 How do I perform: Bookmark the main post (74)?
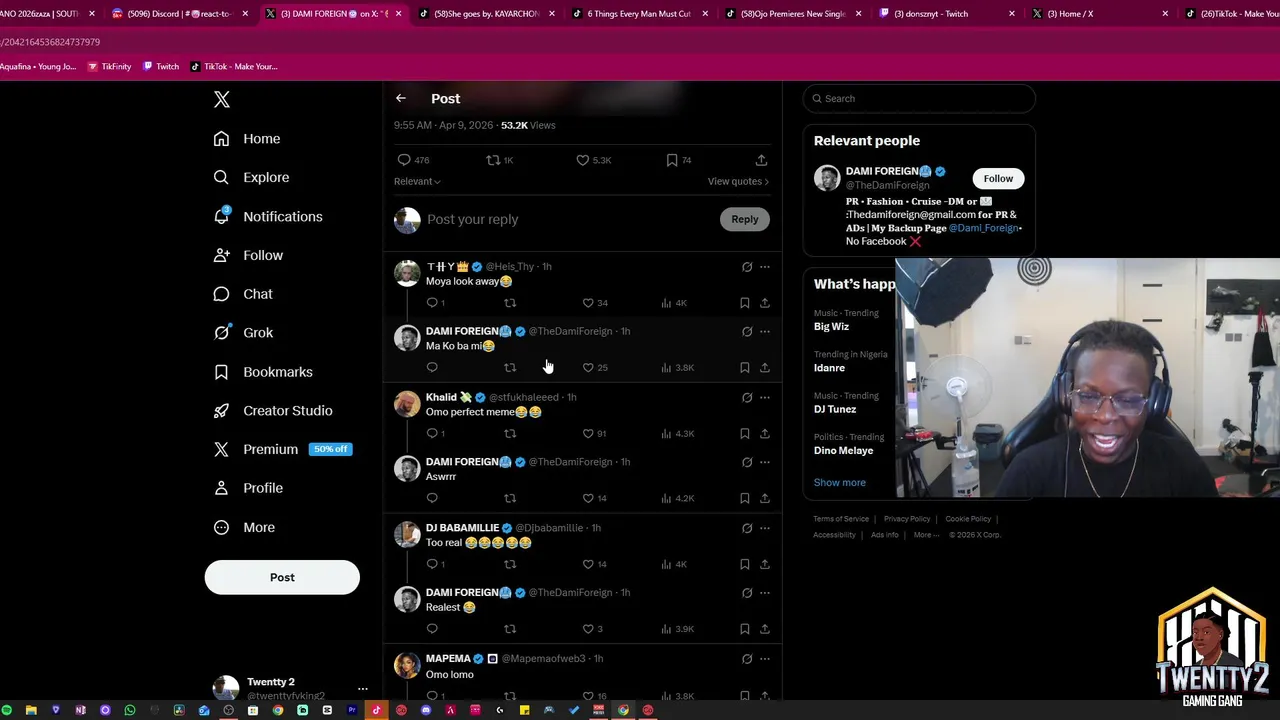(672, 160)
